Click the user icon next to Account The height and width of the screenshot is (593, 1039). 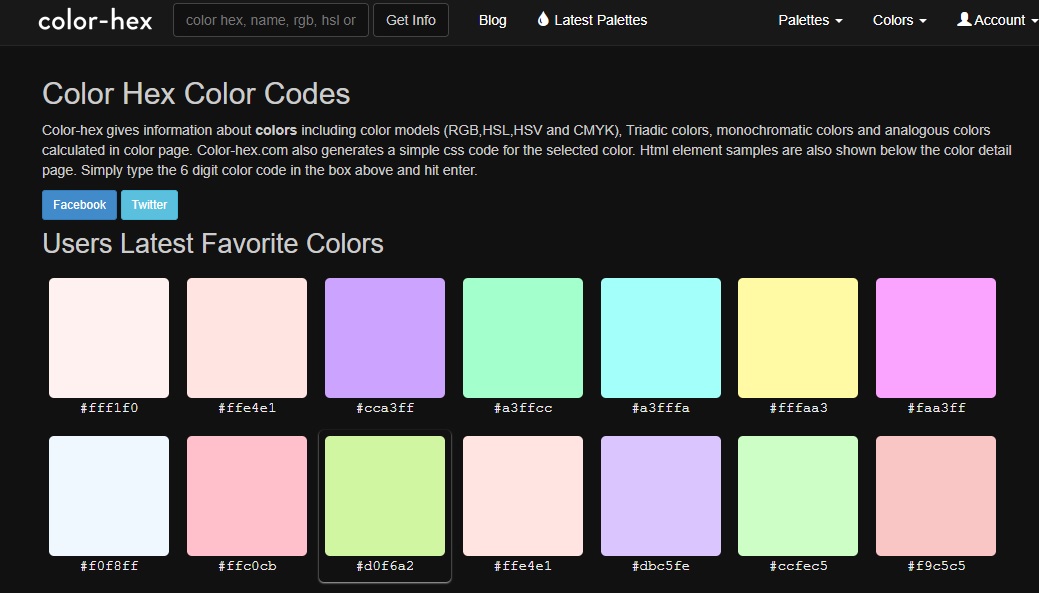point(962,19)
